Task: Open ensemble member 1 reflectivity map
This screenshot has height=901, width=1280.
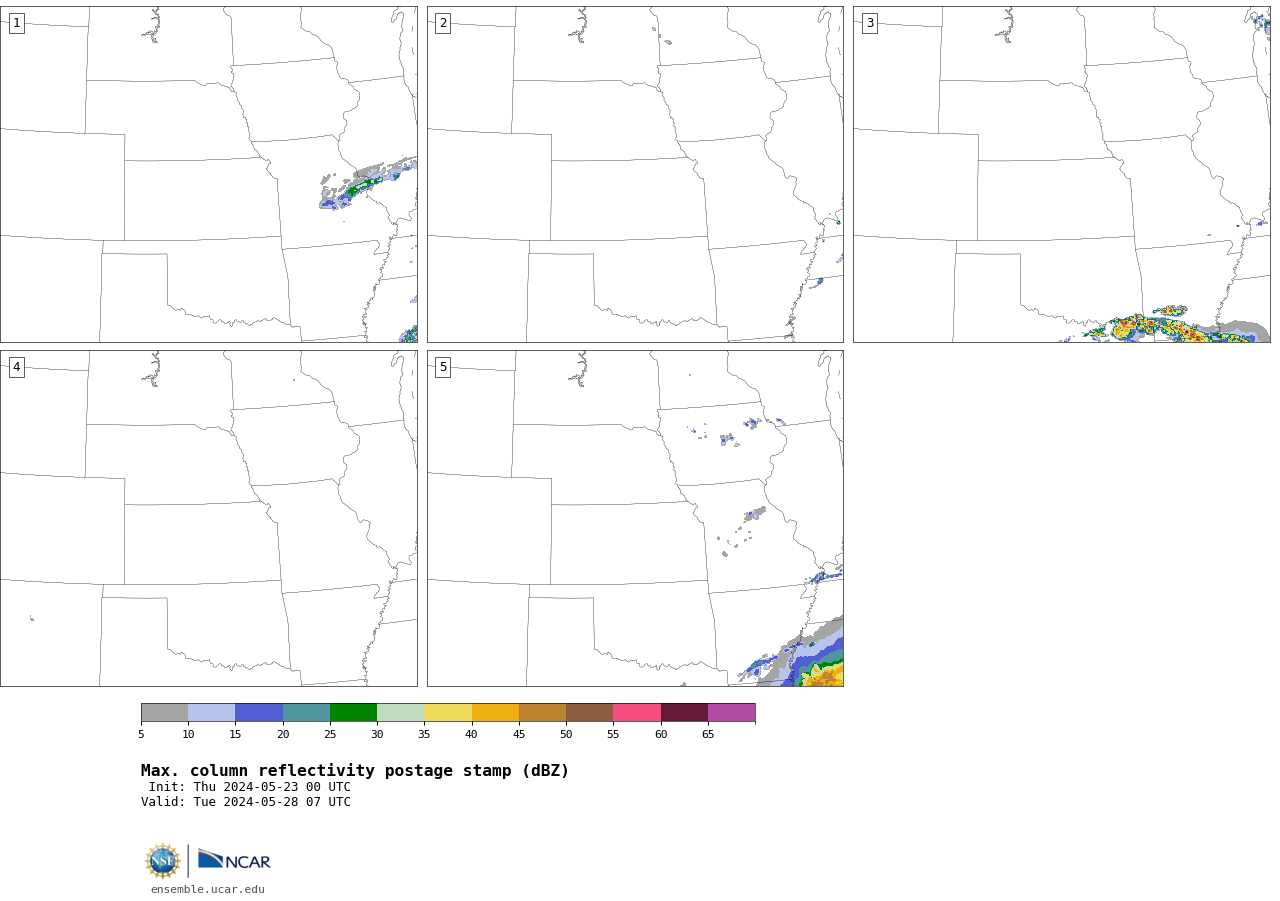Action: [x=208, y=174]
